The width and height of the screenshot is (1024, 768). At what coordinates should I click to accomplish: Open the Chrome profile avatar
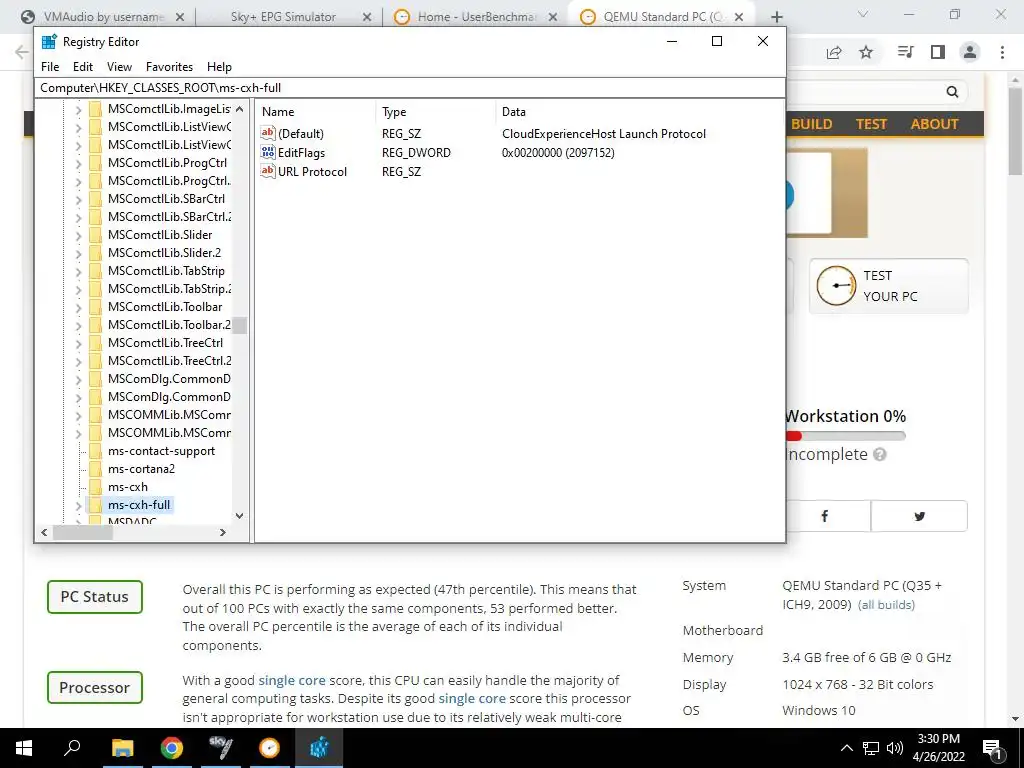(970, 52)
